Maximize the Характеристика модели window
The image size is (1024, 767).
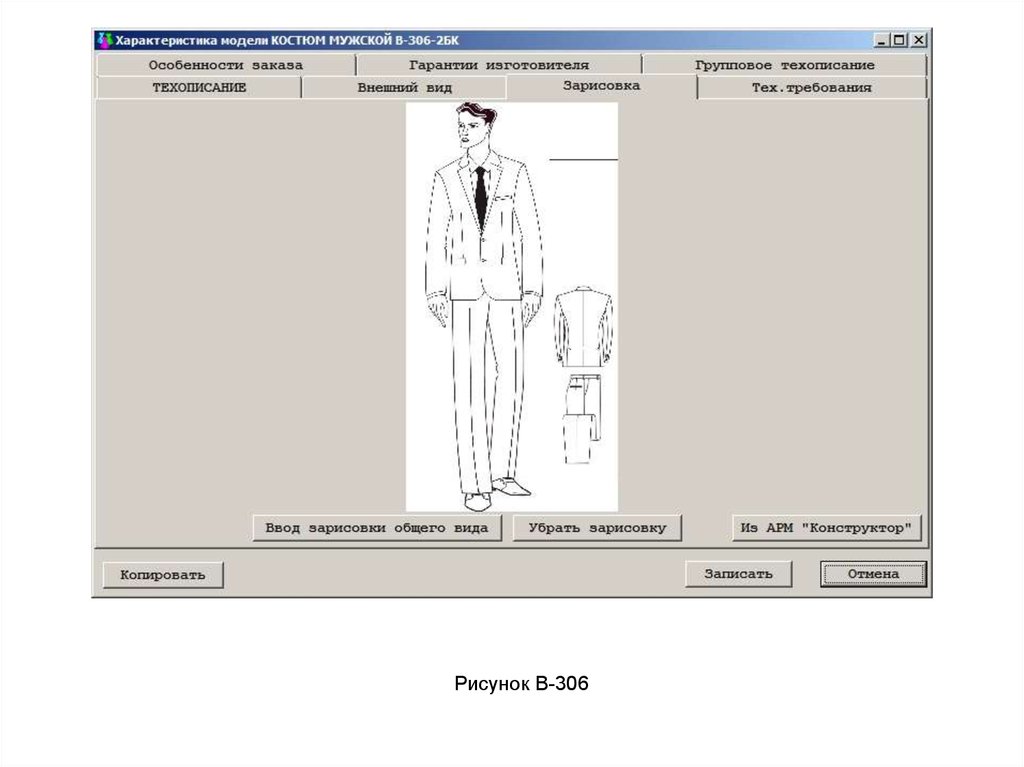[x=899, y=41]
